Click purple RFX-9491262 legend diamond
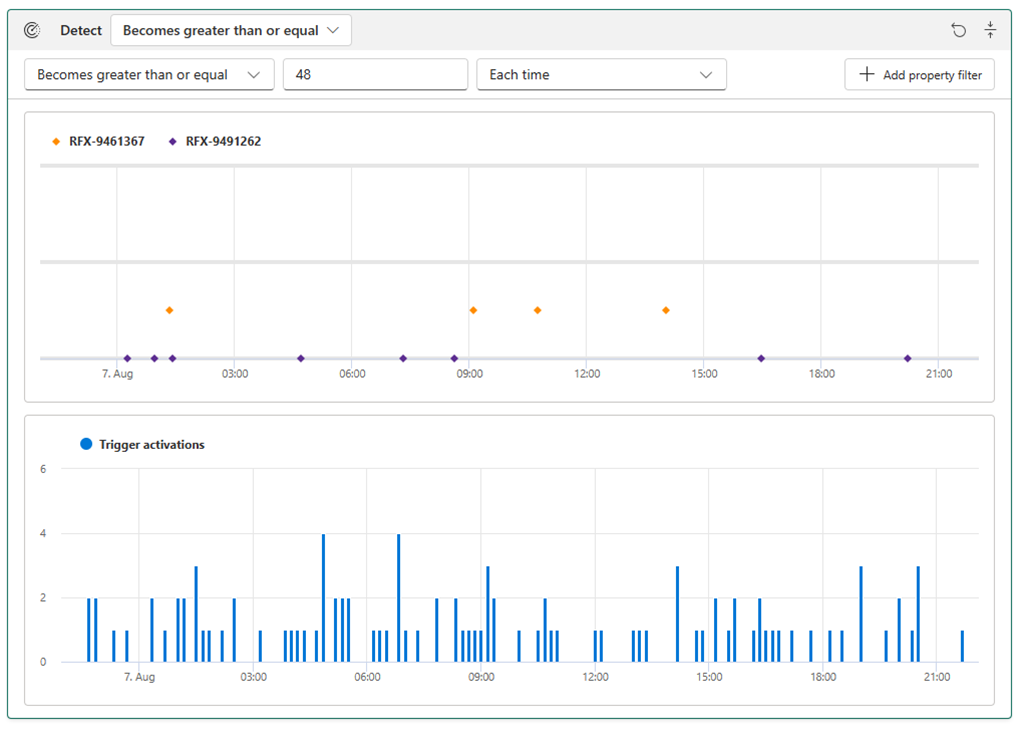The image size is (1026, 738). (x=173, y=141)
